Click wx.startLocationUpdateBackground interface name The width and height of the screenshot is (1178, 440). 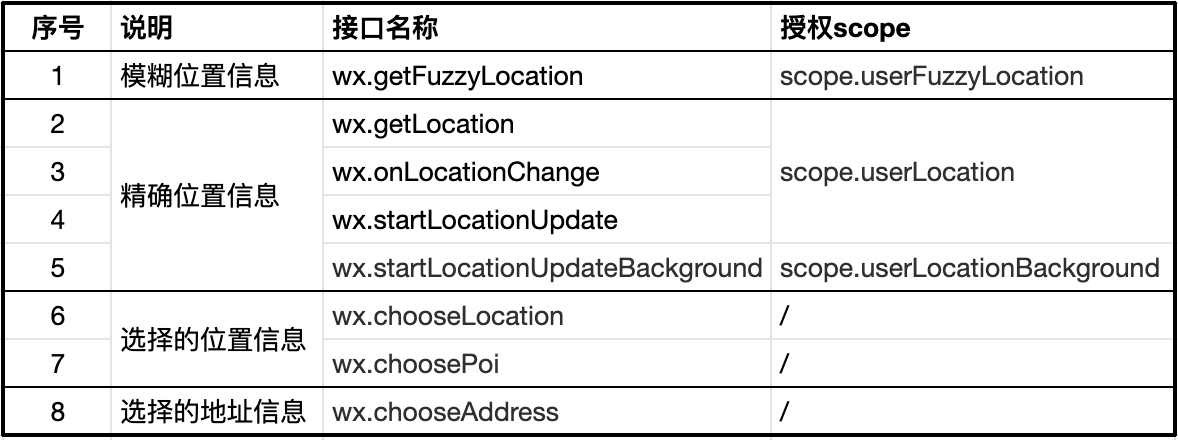point(548,268)
